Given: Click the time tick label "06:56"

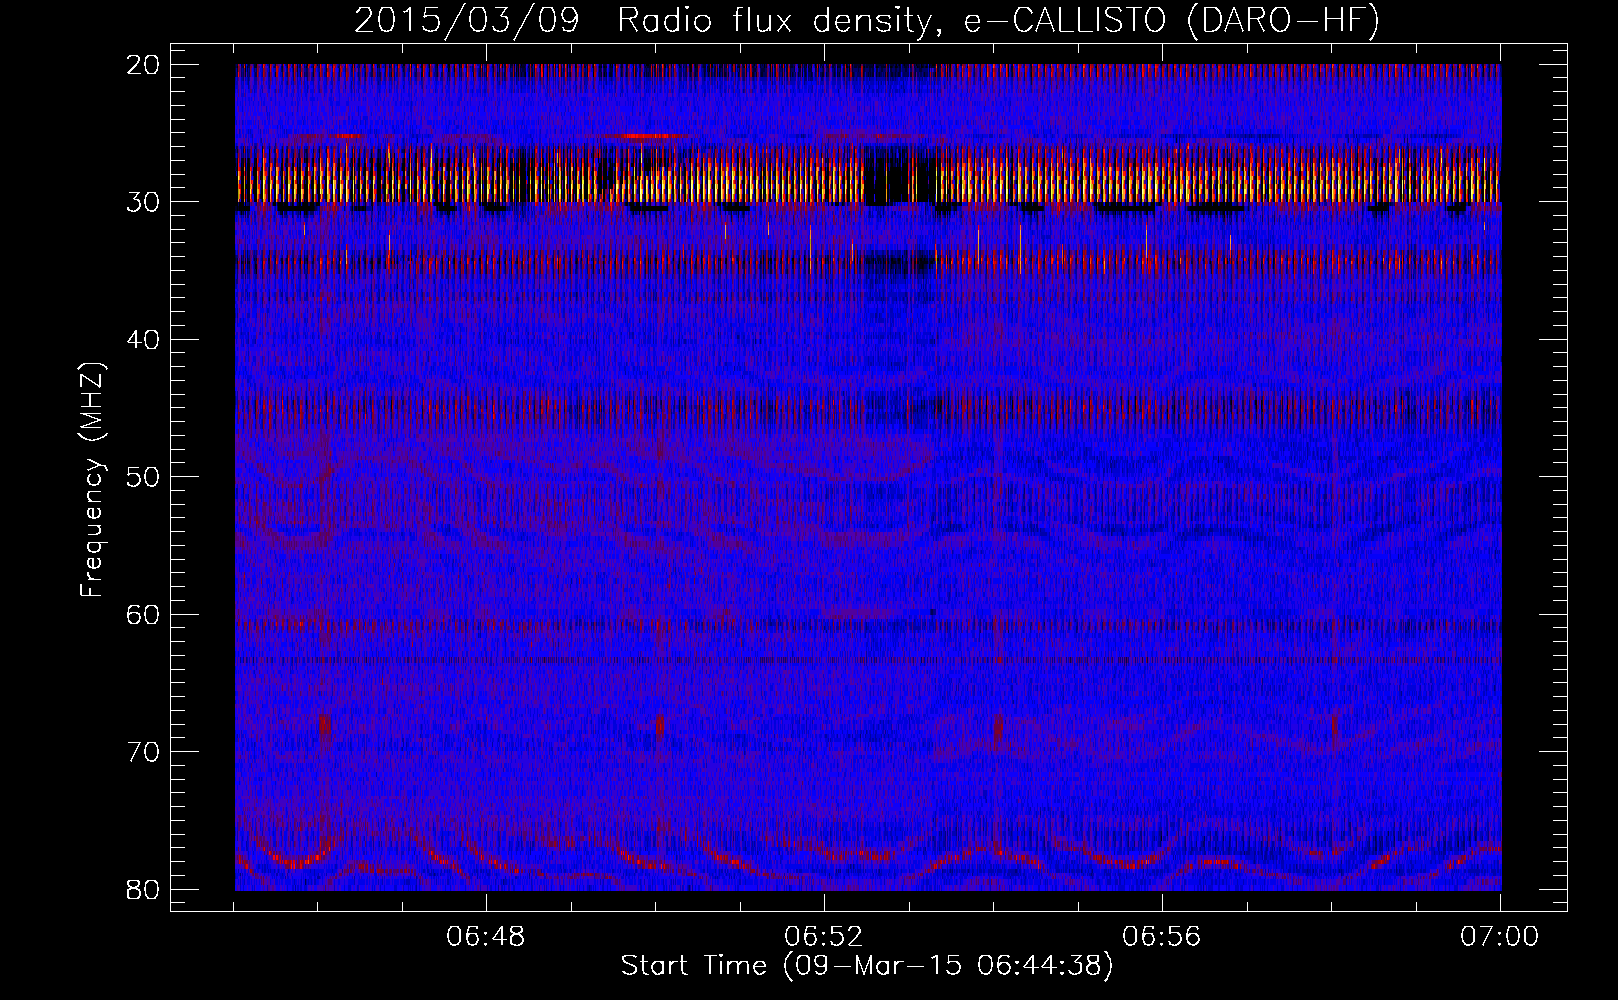Looking at the screenshot, I should click(1162, 938).
